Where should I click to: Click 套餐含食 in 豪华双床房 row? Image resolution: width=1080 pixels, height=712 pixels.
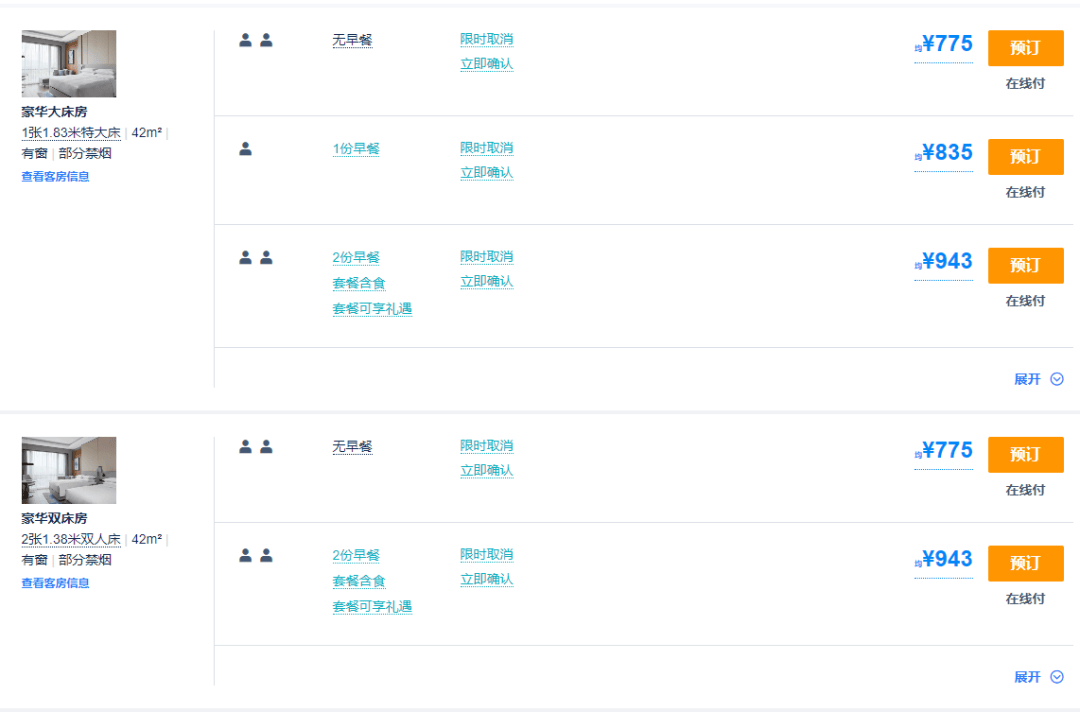[x=359, y=581]
